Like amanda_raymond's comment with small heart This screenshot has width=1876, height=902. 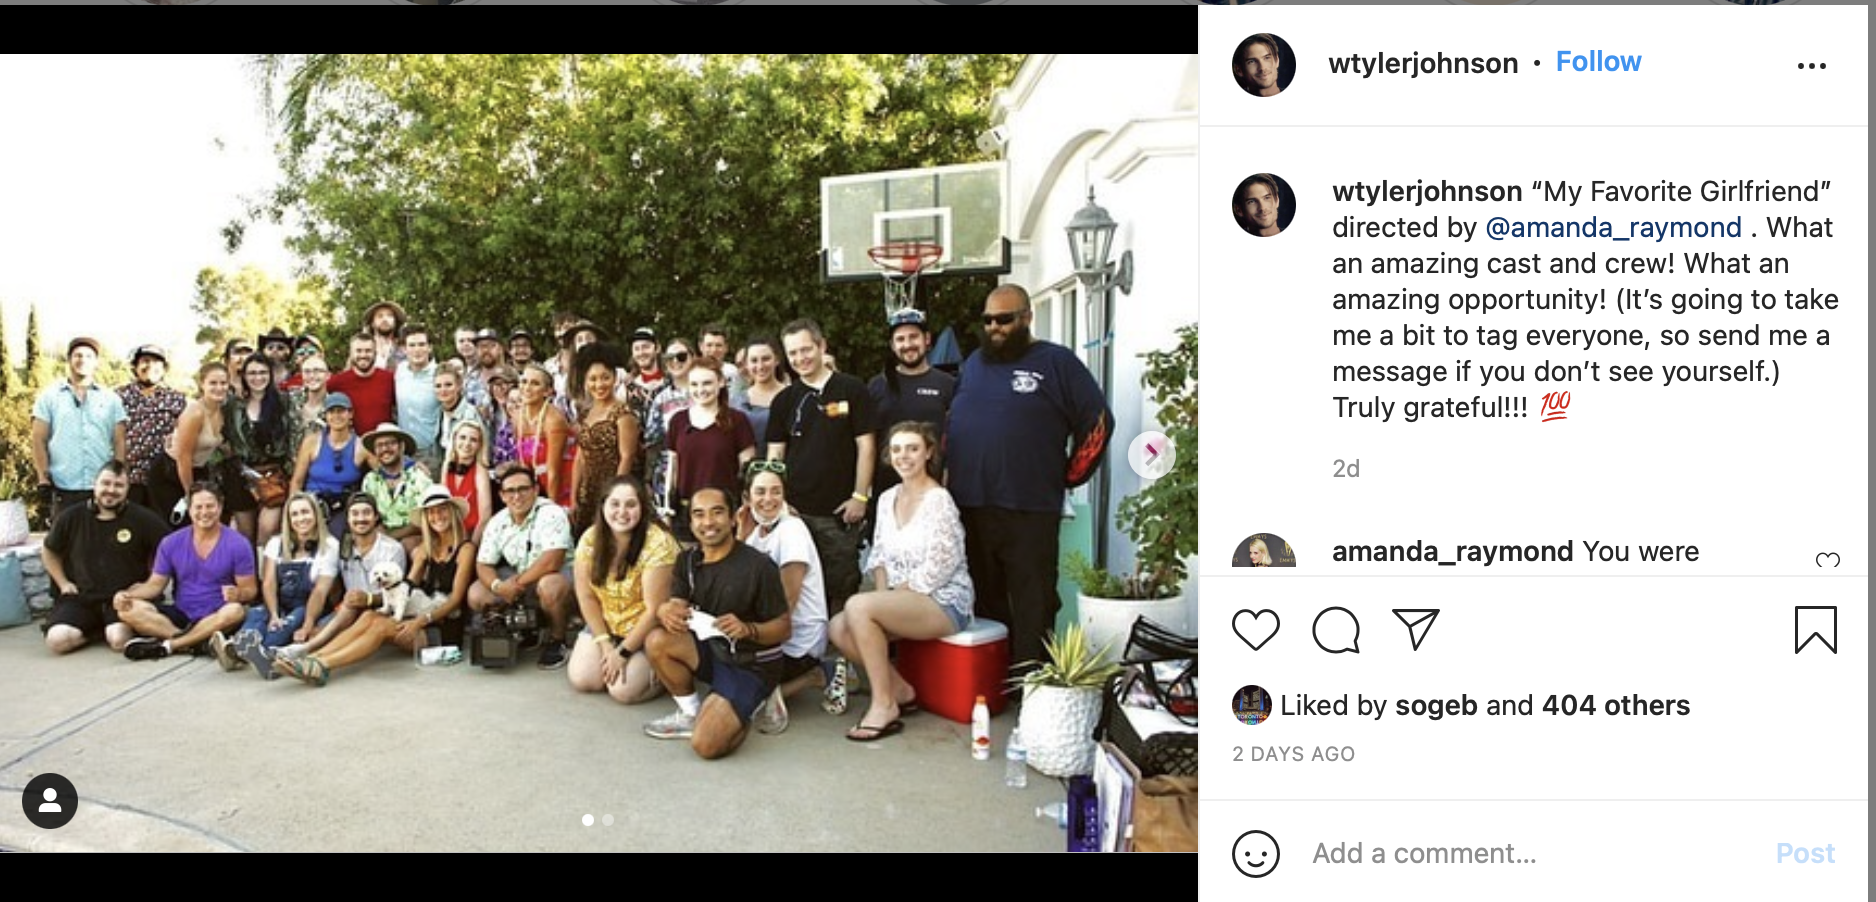1828,560
